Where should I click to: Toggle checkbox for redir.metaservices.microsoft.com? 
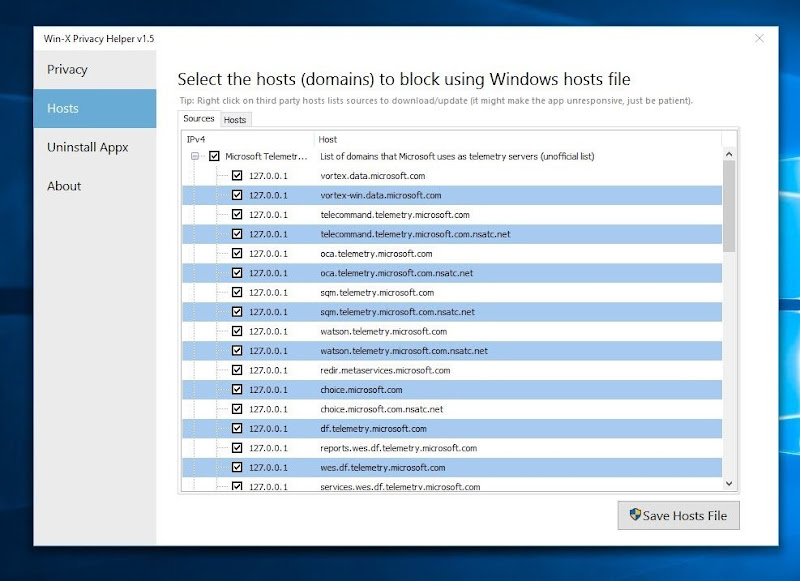point(237,370)
